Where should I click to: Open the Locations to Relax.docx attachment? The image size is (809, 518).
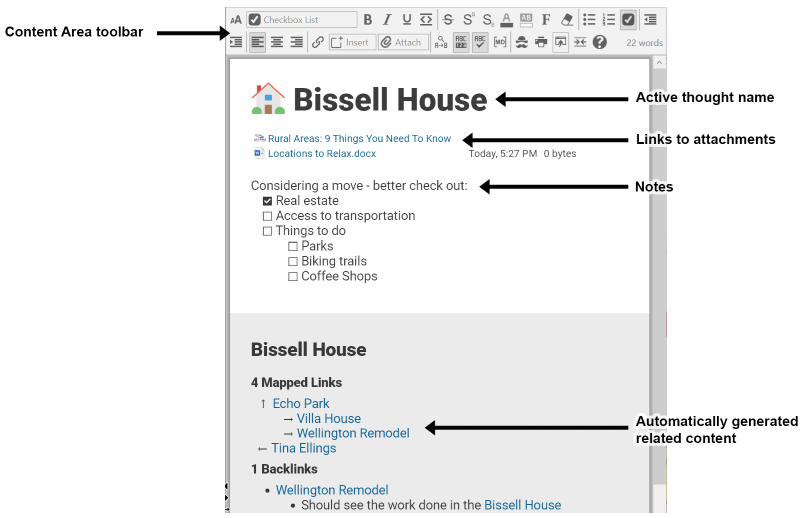(321, 154)
